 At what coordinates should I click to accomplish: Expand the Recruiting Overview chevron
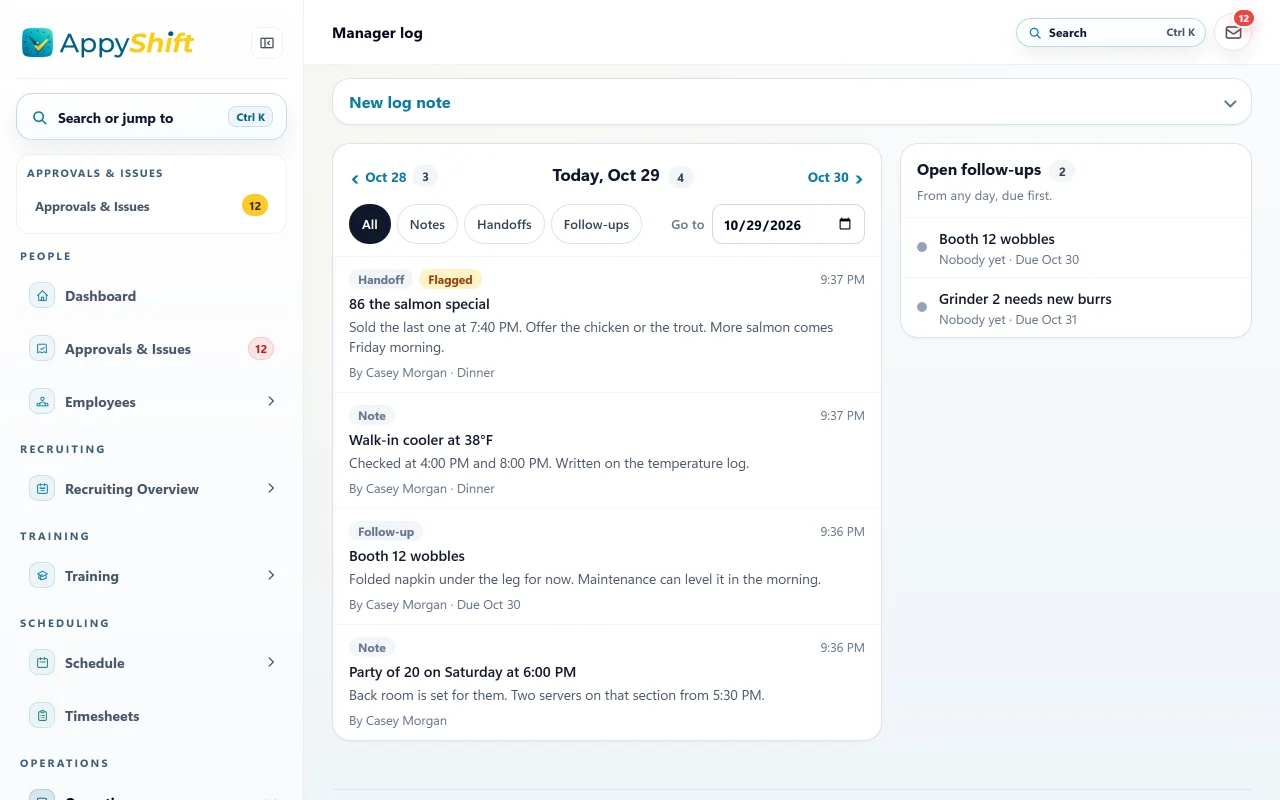[x=271, y=488]
